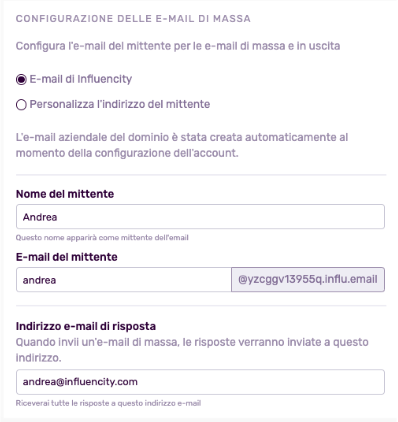Click the paragraph about L'e-mail aziendale del dominio

coord(182,145)
